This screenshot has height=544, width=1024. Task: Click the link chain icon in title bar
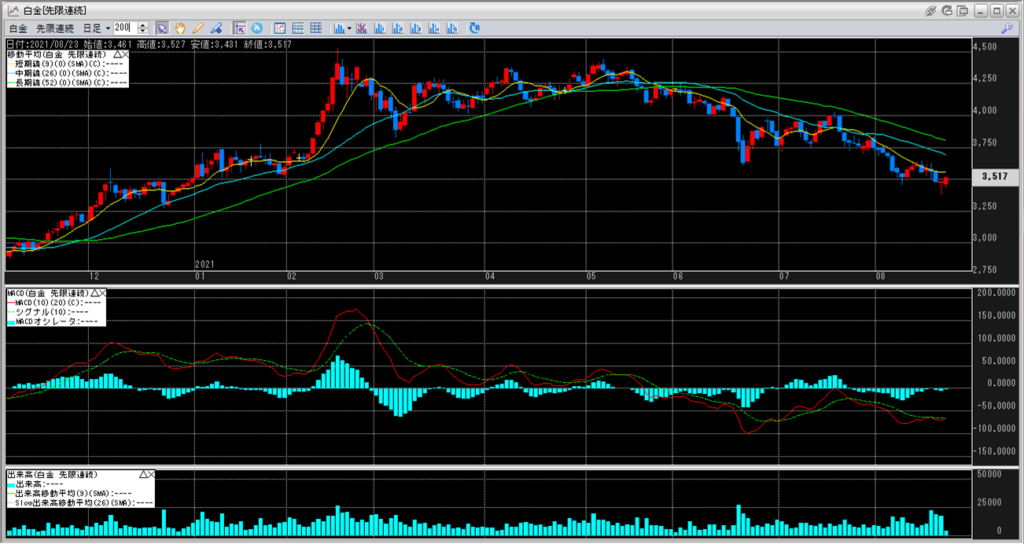tap(931, 10)
